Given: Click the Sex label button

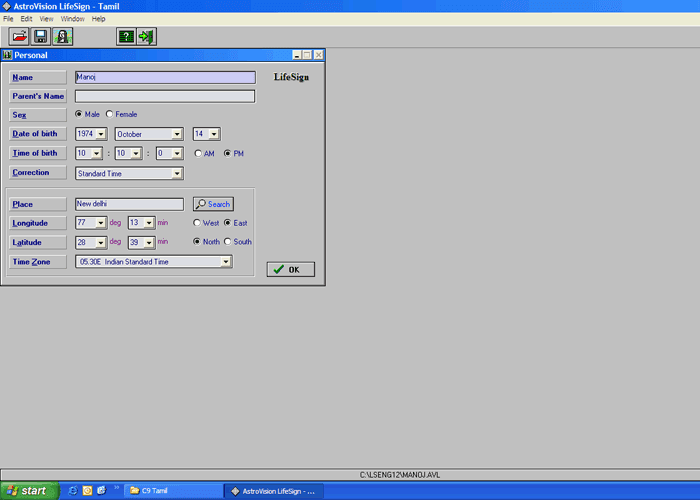Looking at the screenshot, I should (x=38, y=115).
